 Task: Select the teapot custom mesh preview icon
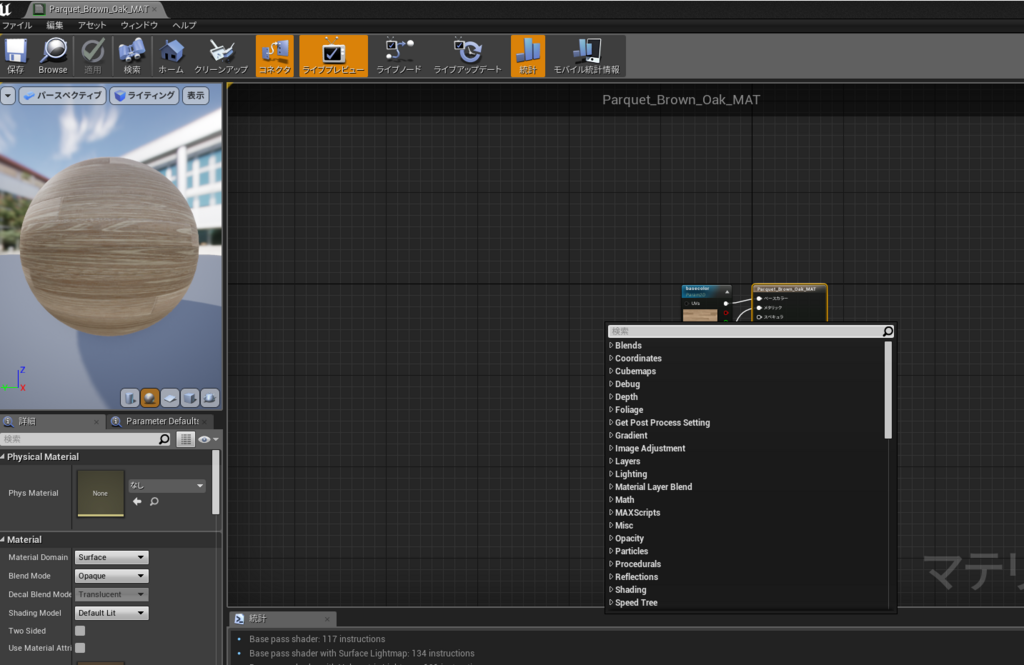[210, 398]
